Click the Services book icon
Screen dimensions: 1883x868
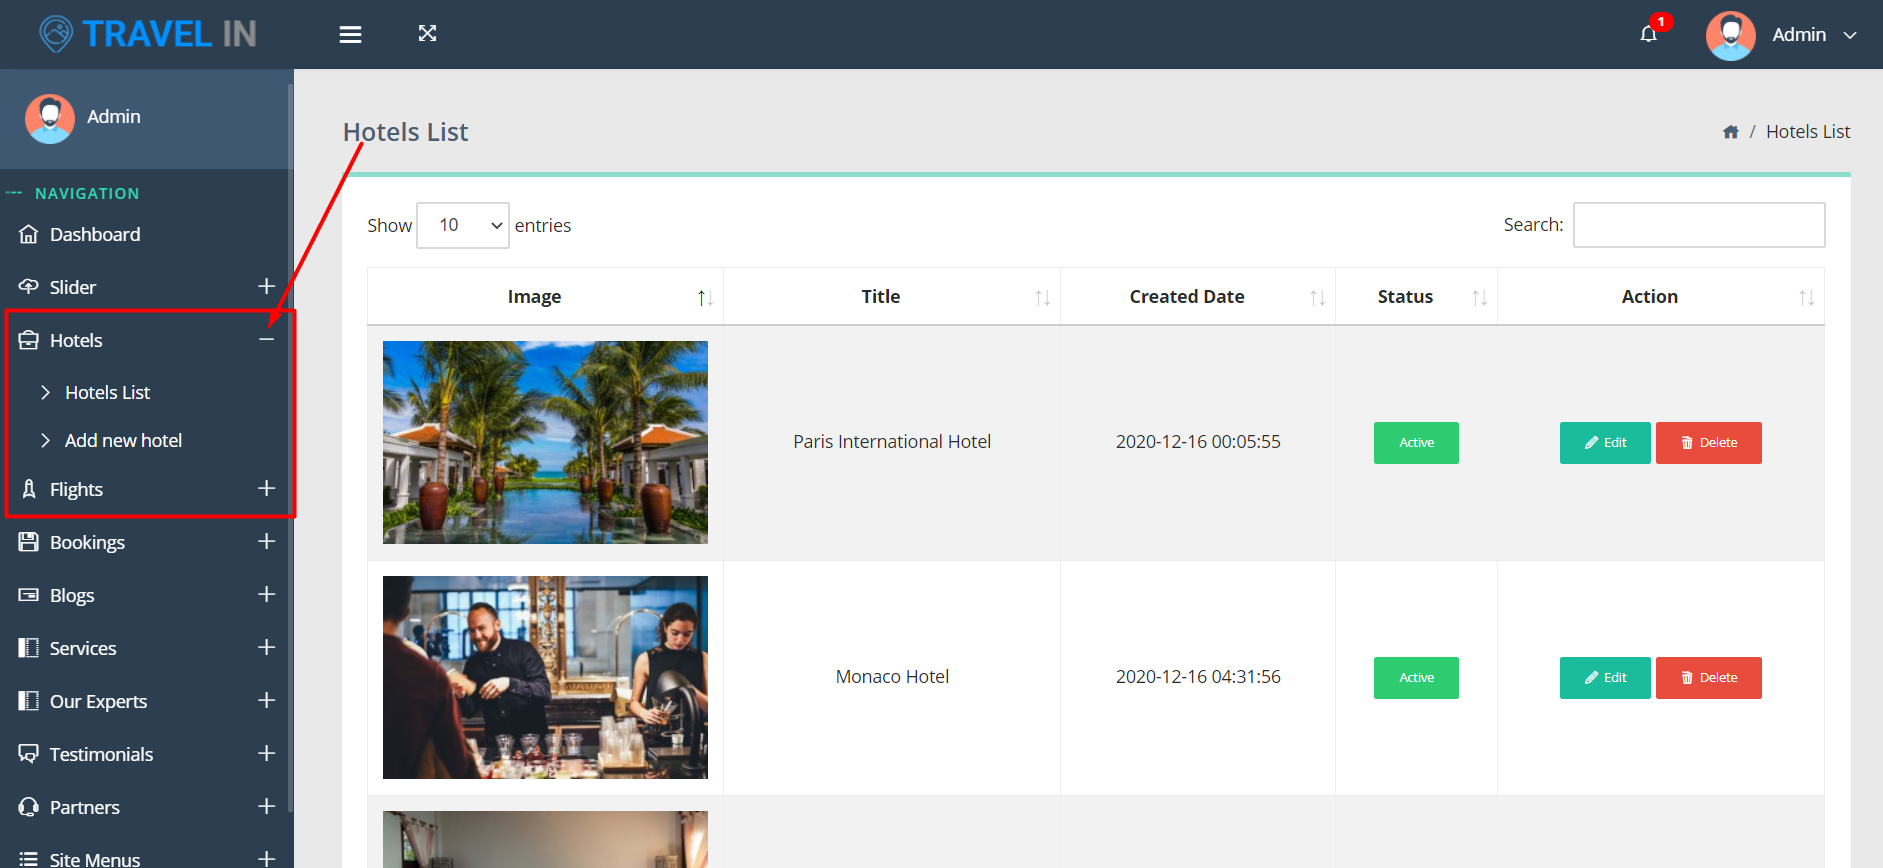point(28,648)
